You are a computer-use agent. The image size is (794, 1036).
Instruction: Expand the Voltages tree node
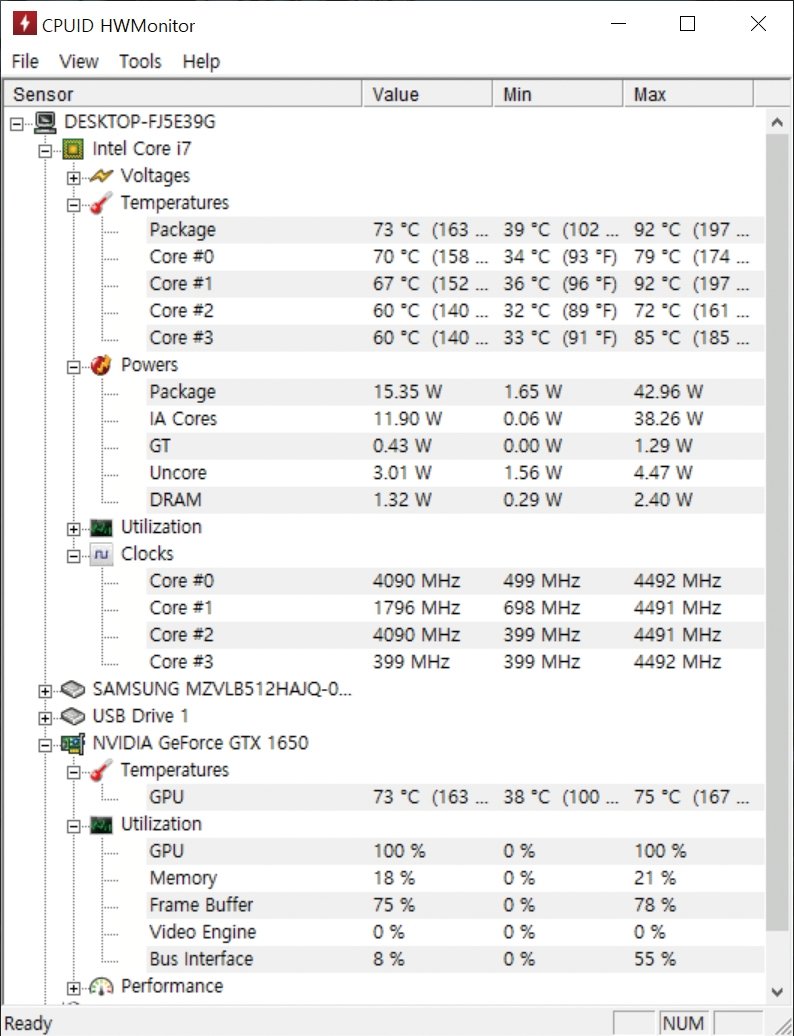73,177
